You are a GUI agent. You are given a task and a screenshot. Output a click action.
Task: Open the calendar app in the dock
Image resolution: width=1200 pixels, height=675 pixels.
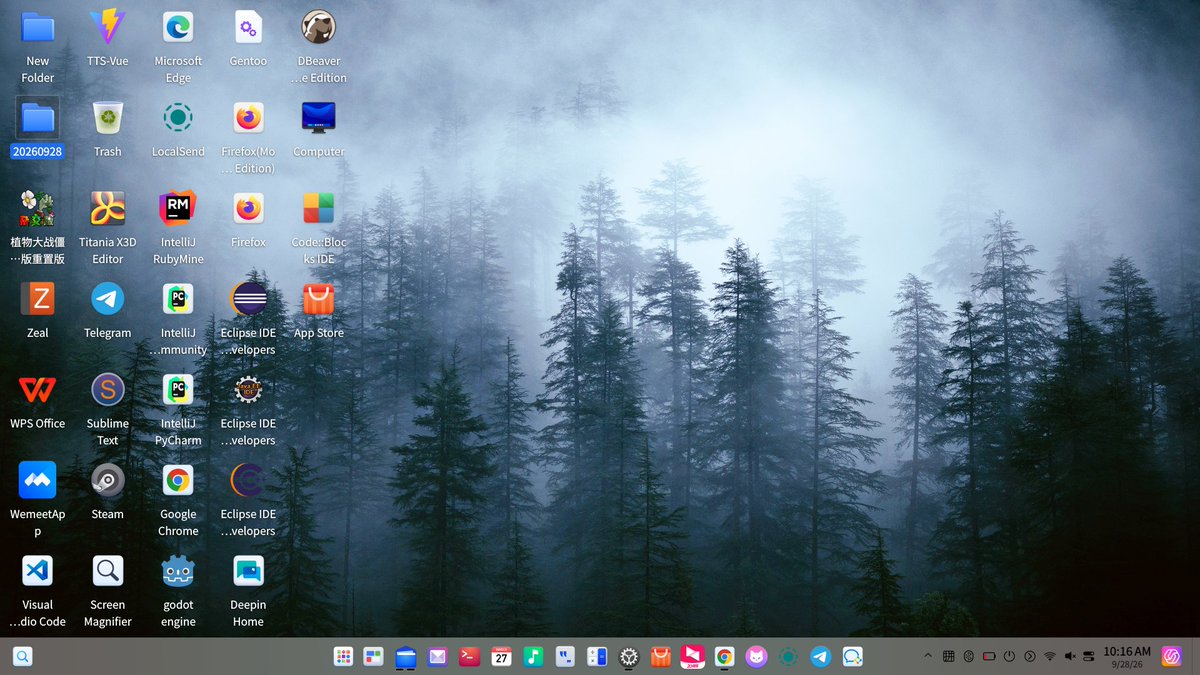[501, 657]
